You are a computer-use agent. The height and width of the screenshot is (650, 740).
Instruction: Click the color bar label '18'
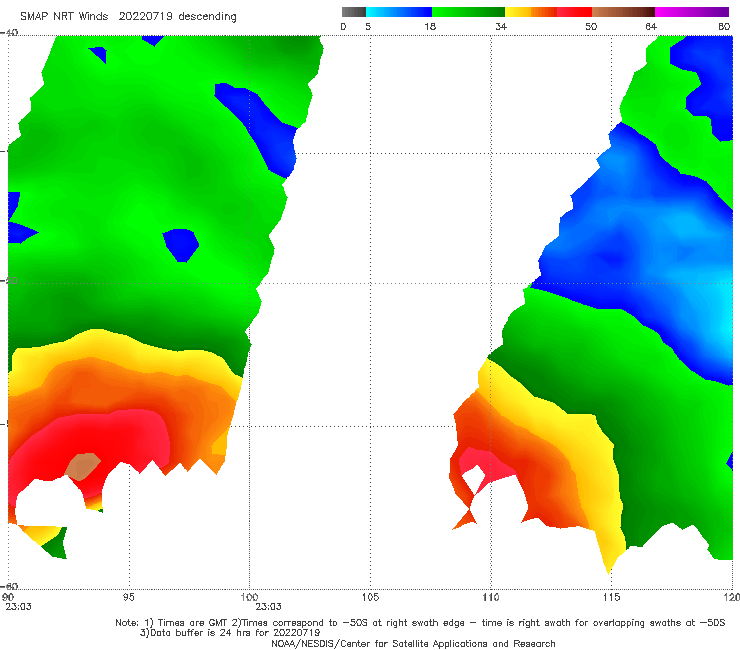(x=430, y=26)
